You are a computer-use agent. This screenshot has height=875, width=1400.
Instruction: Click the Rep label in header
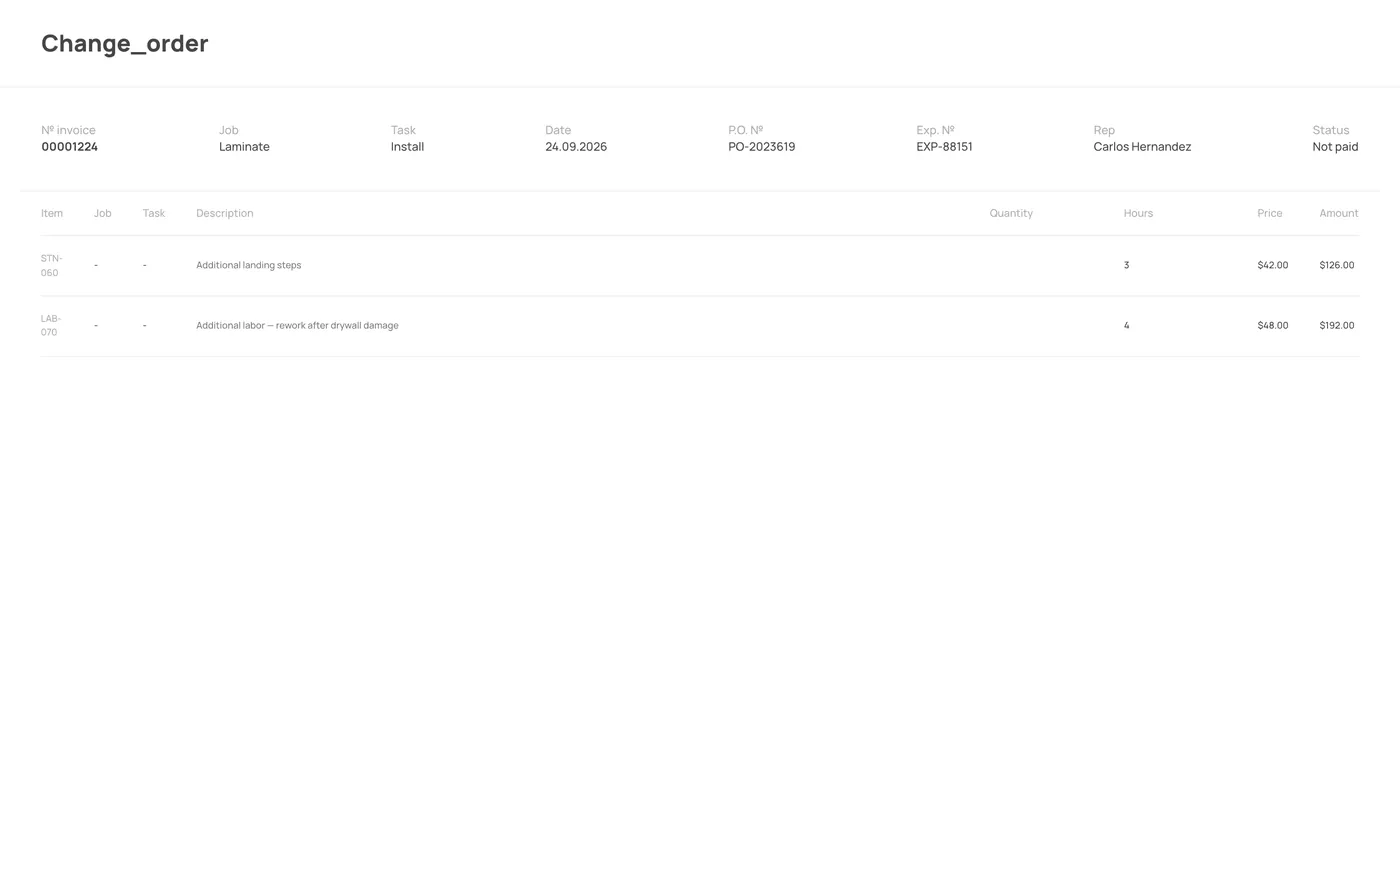pos(1104,130)
